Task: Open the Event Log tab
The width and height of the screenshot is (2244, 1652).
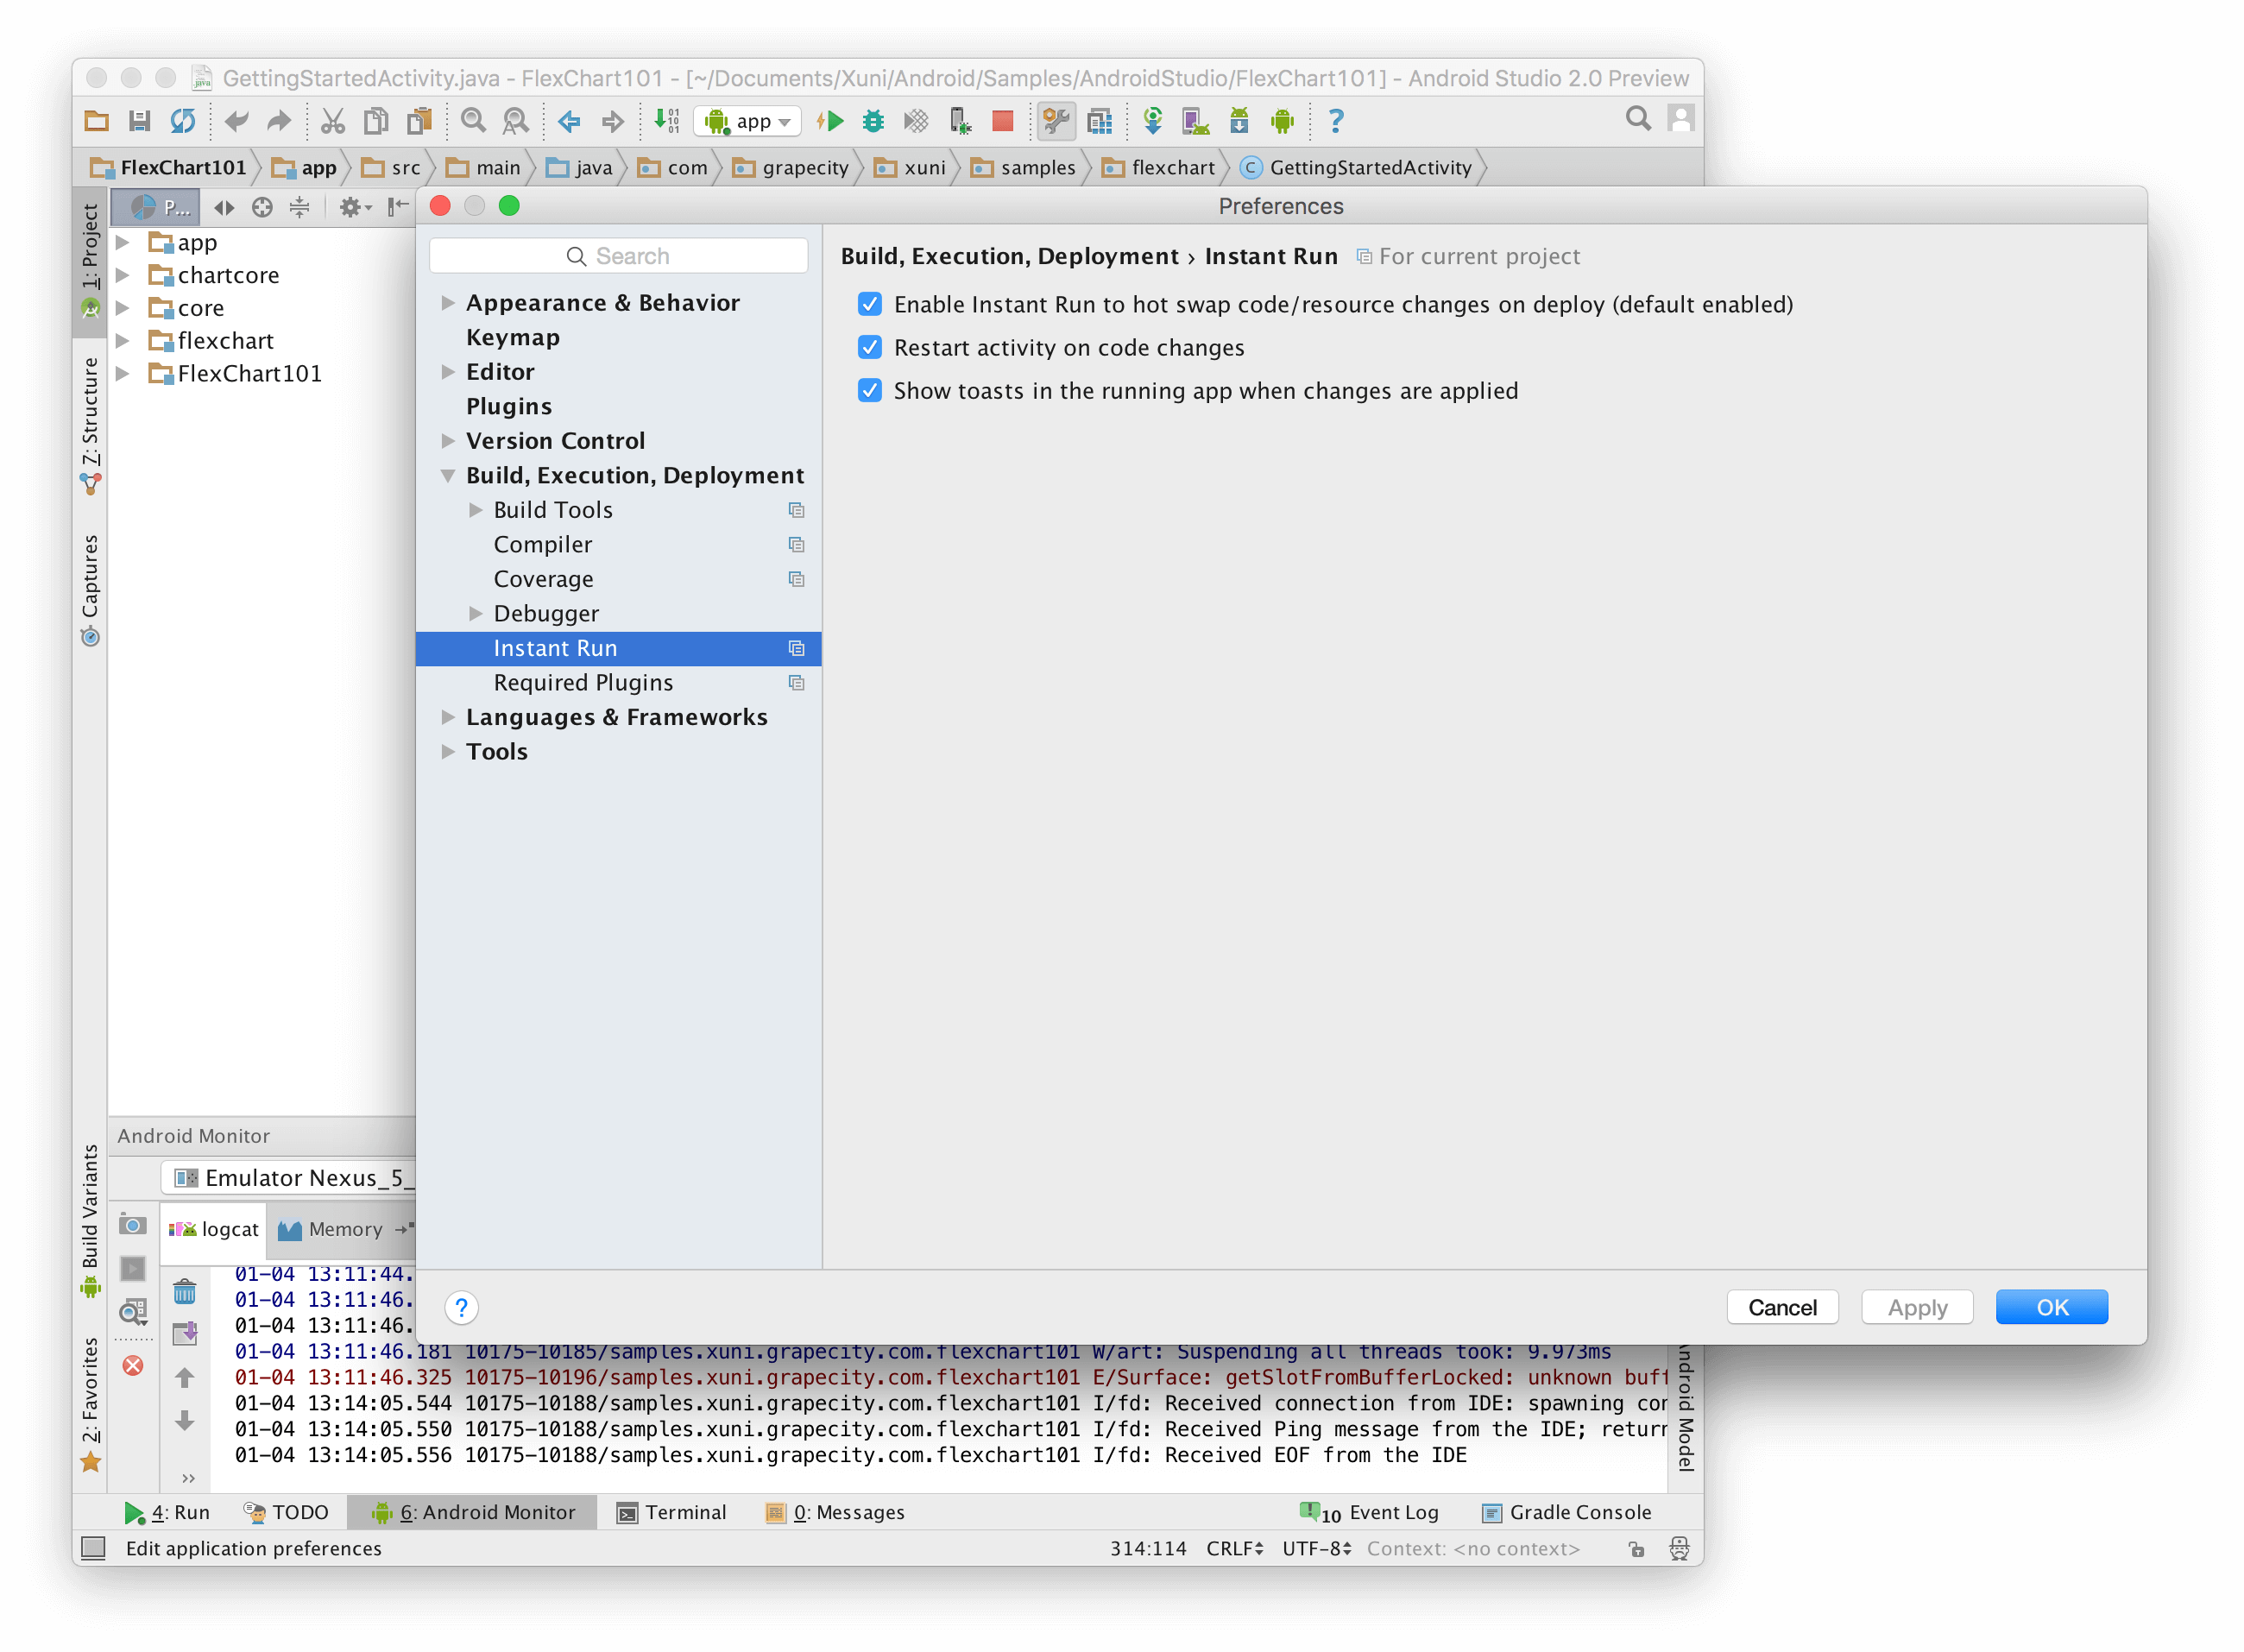Action: [1368, 1512]
